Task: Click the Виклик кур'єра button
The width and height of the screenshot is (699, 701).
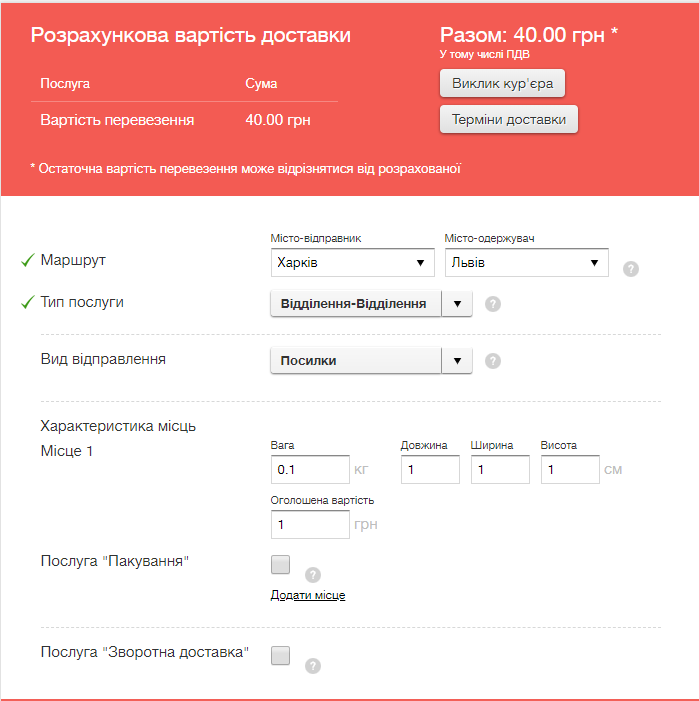Action: point(502,83)
